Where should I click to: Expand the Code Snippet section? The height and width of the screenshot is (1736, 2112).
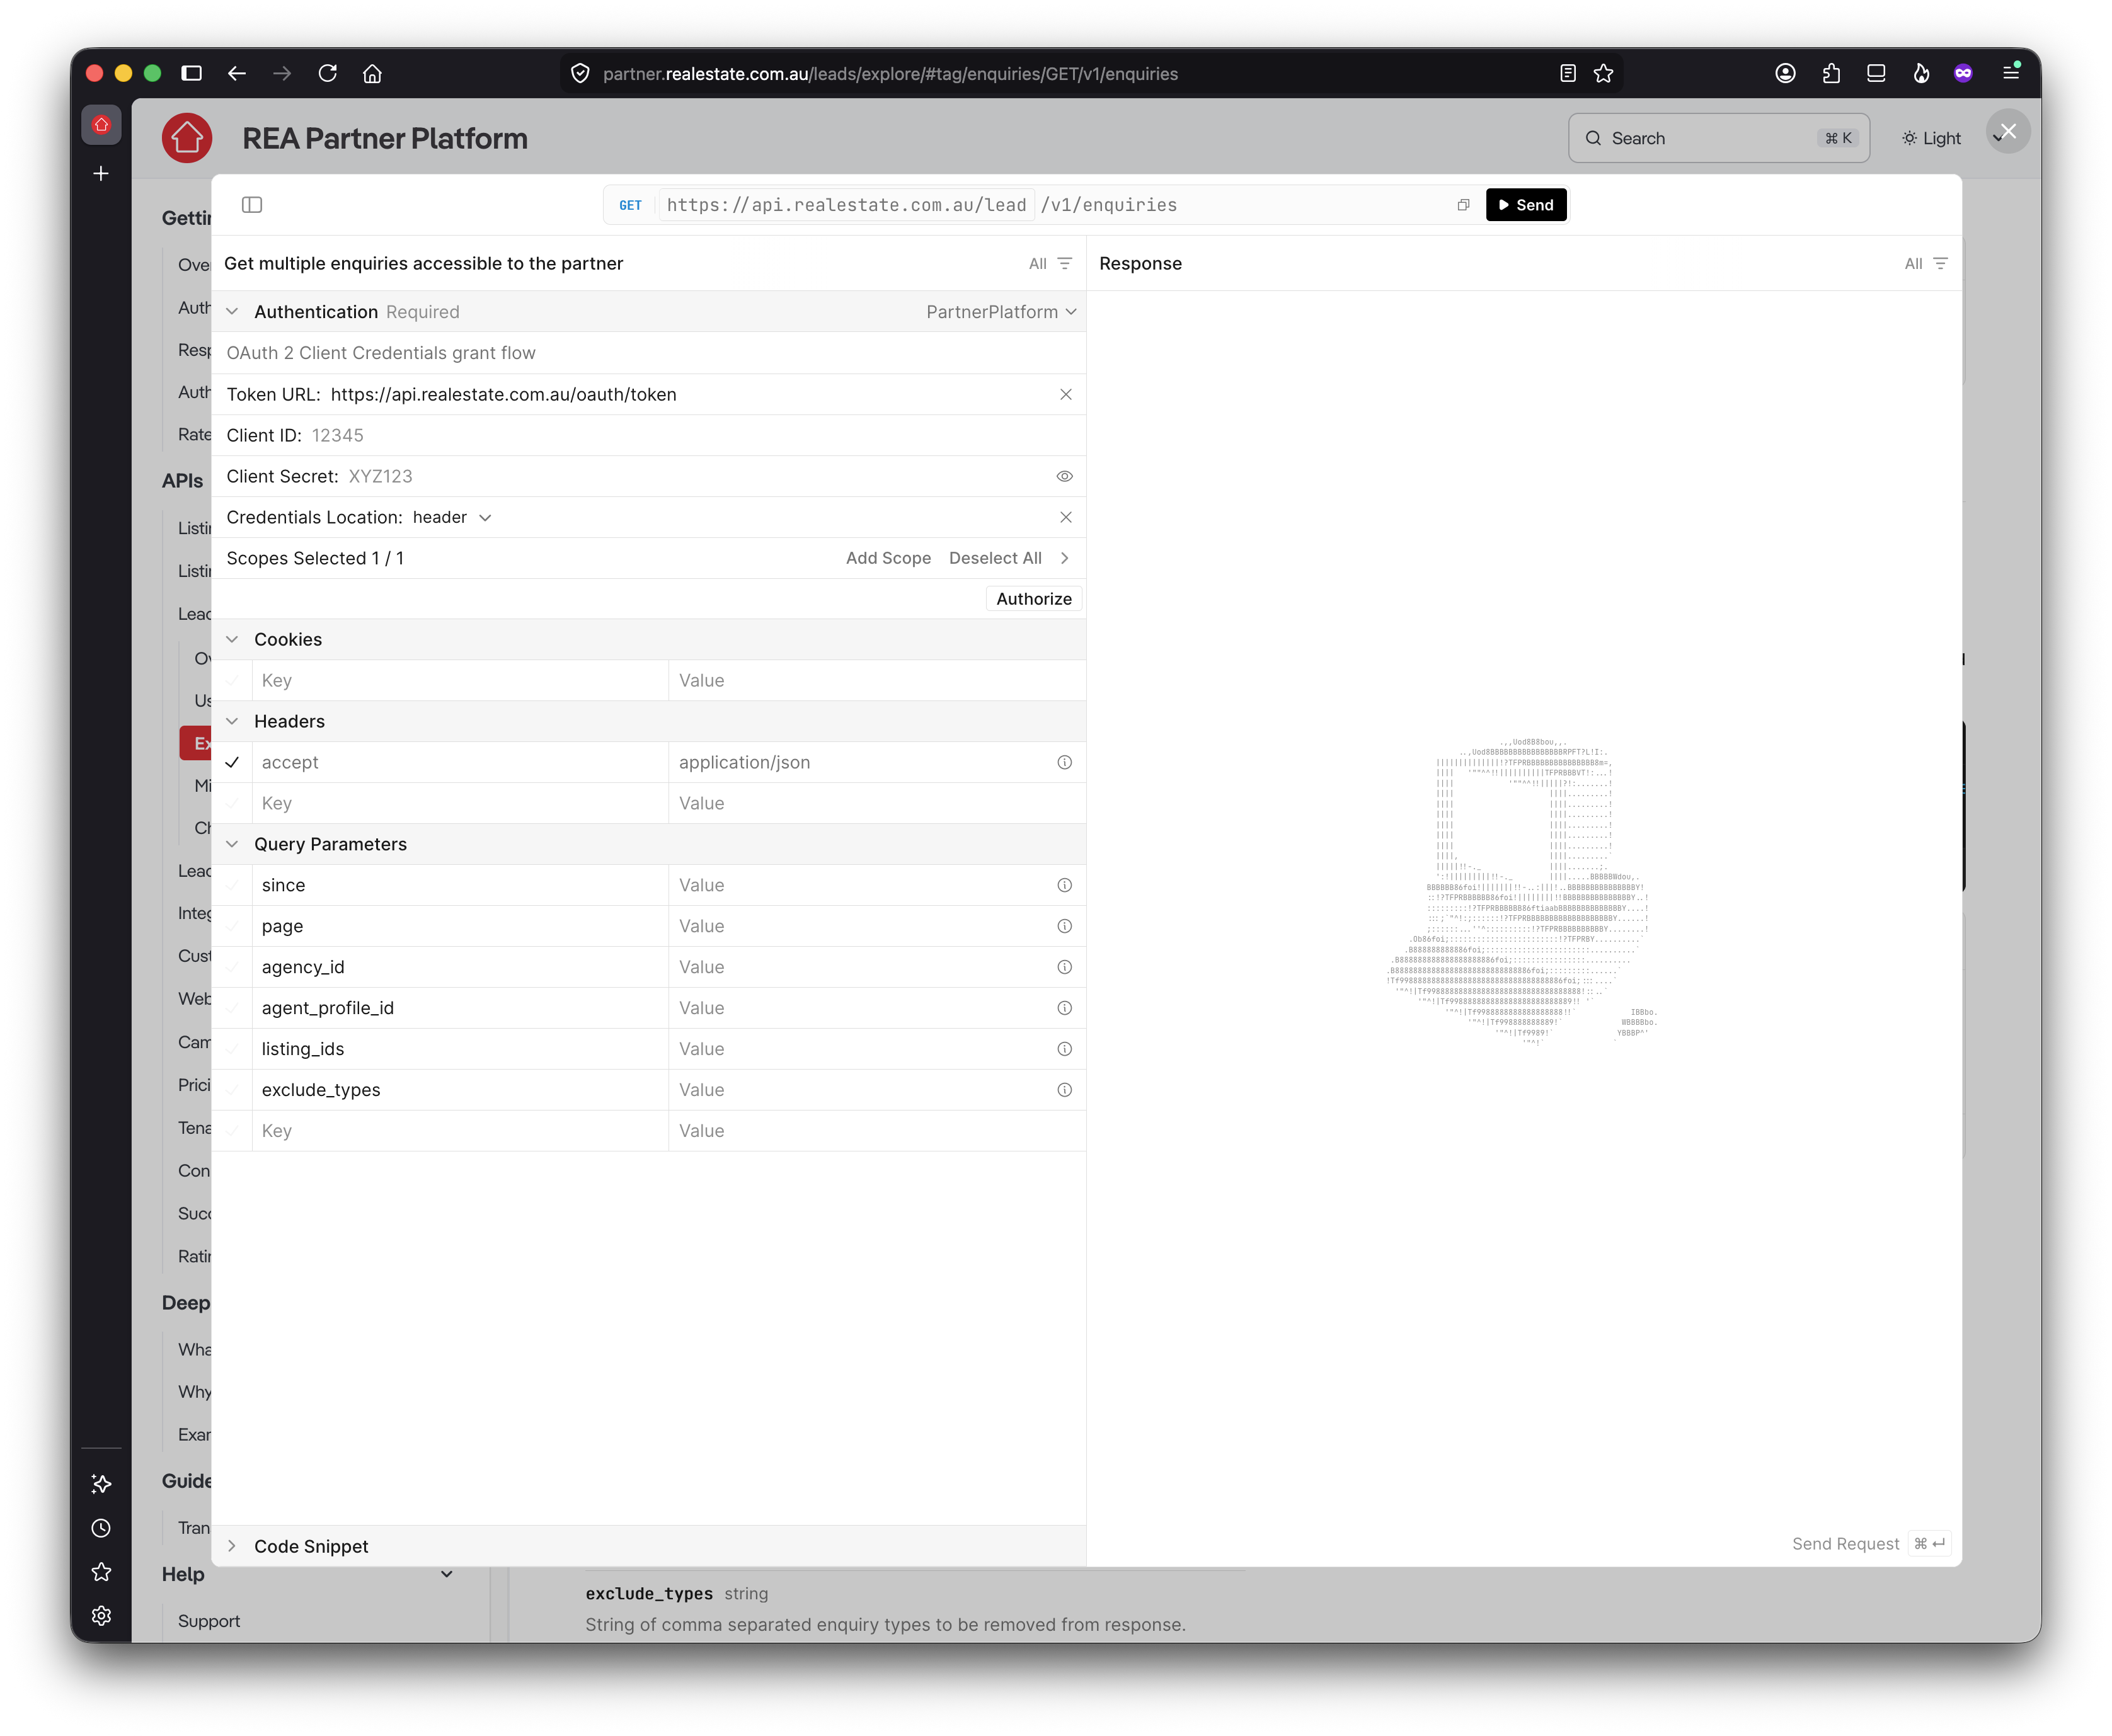point(232,1547)
